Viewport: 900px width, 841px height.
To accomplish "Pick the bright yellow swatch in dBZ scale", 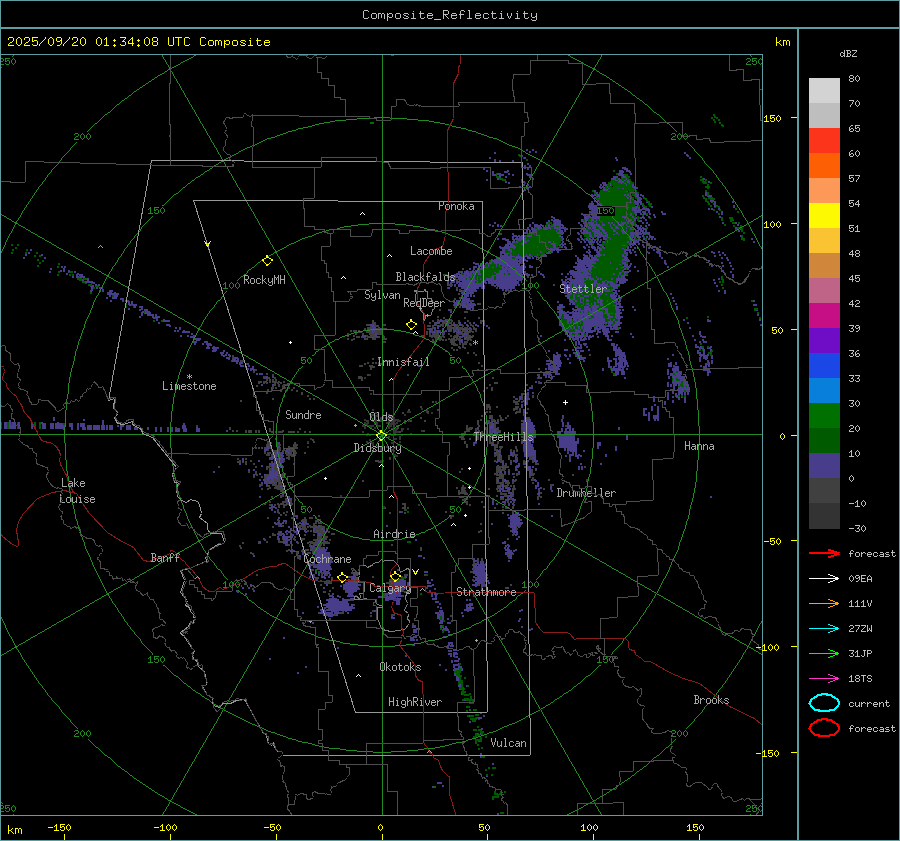I will pos(824,215).
